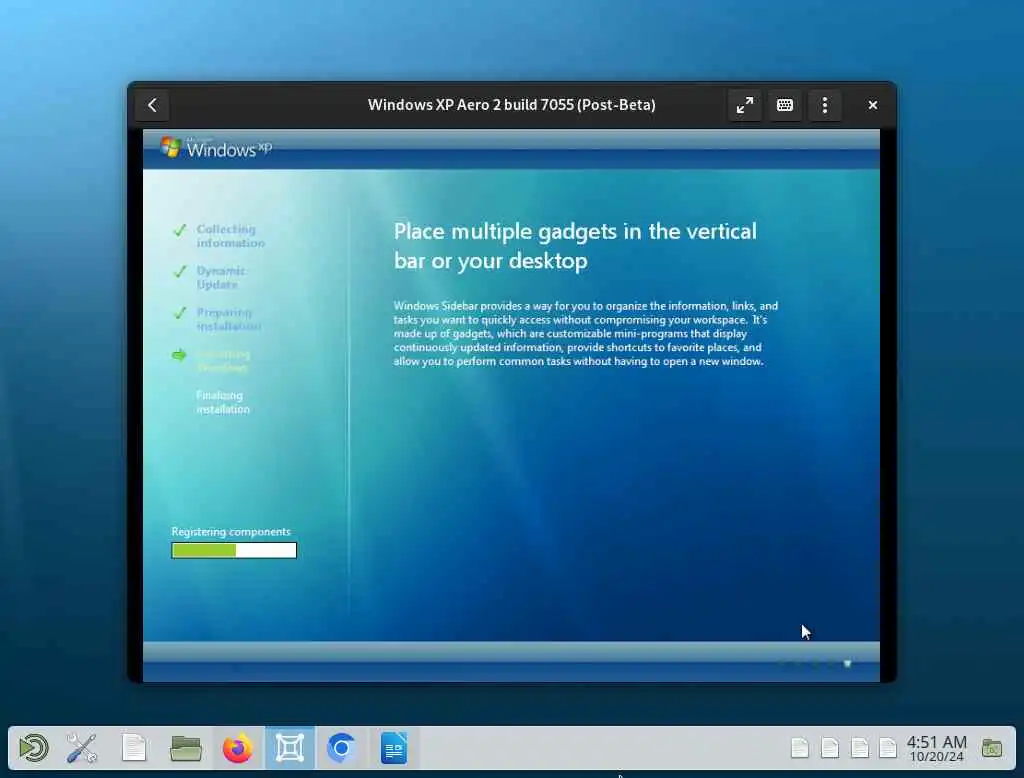Click the 'Place multiple gadgets' heading
The image size is (1024, 778).
coord(575,246)
